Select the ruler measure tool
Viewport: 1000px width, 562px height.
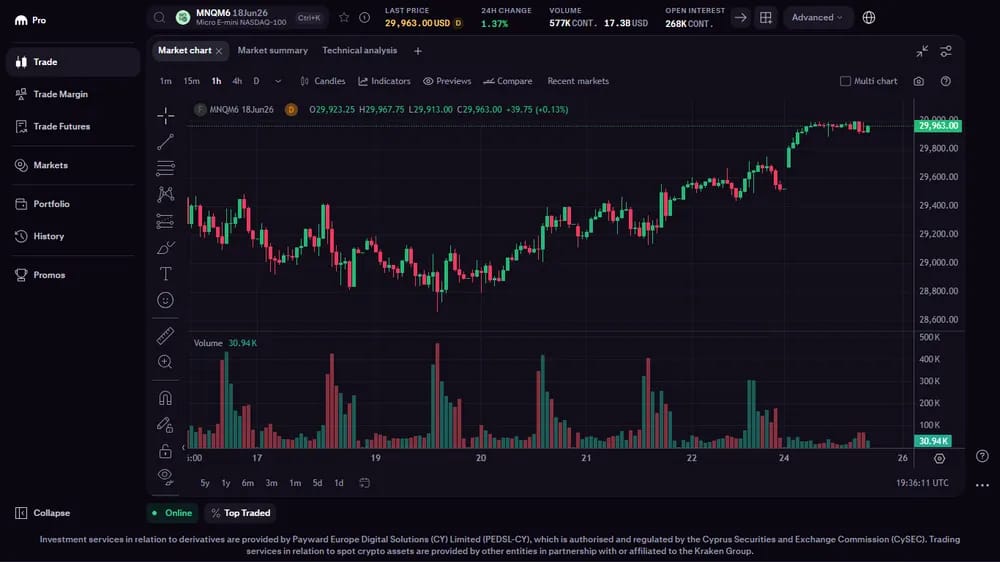165,336
